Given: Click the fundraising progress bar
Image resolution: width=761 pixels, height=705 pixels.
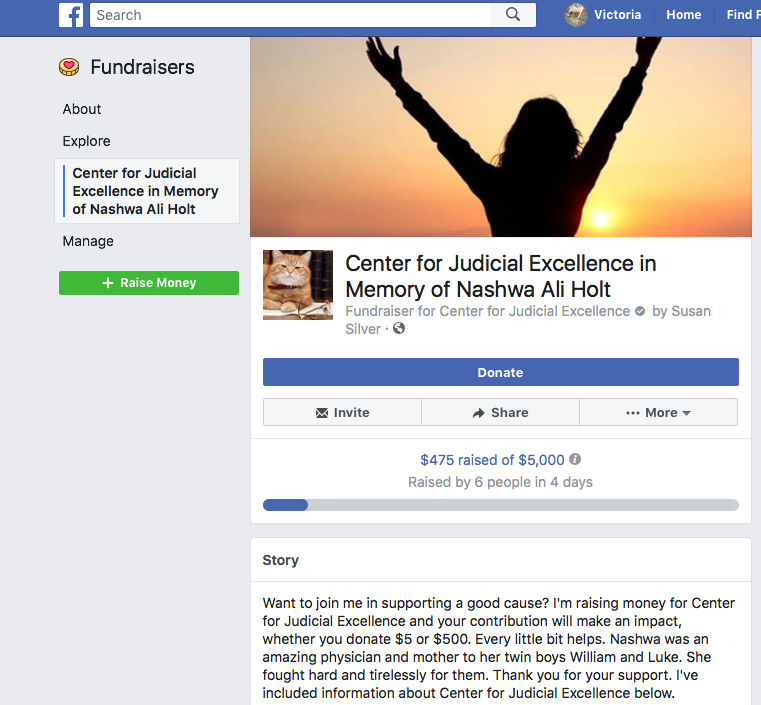Looking at the screenshot, I should pyautogui.click(x=501, y=505).
